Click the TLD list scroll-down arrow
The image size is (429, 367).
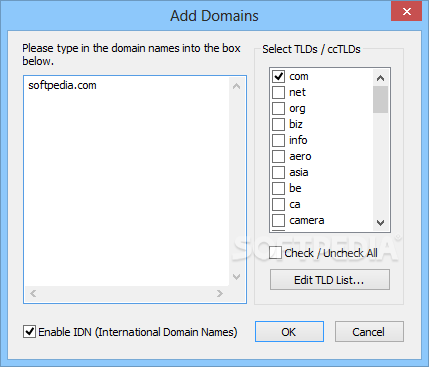pyautogui.click(x=380, y=223)
